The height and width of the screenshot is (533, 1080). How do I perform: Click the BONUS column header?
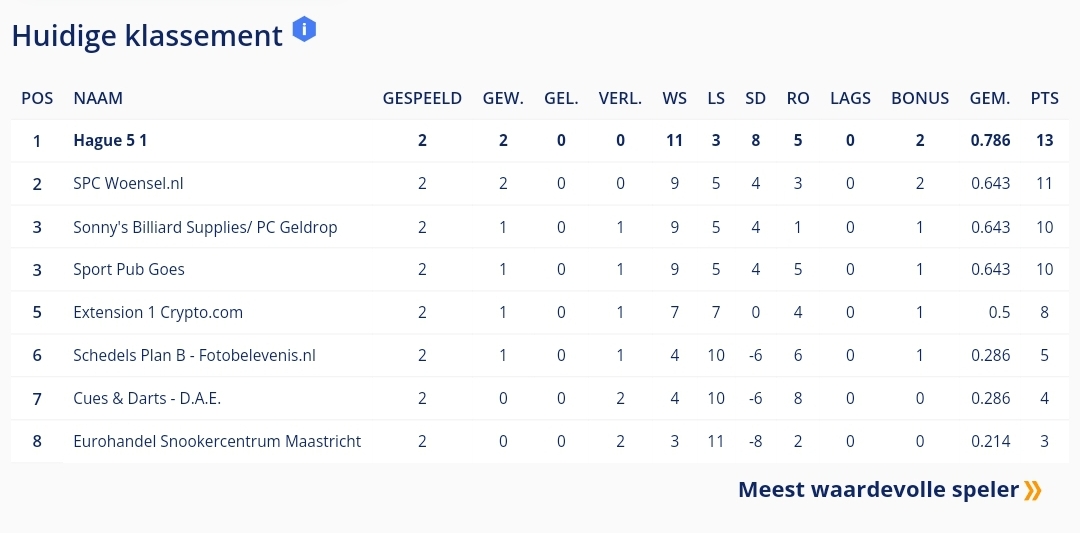pos(920,98)
